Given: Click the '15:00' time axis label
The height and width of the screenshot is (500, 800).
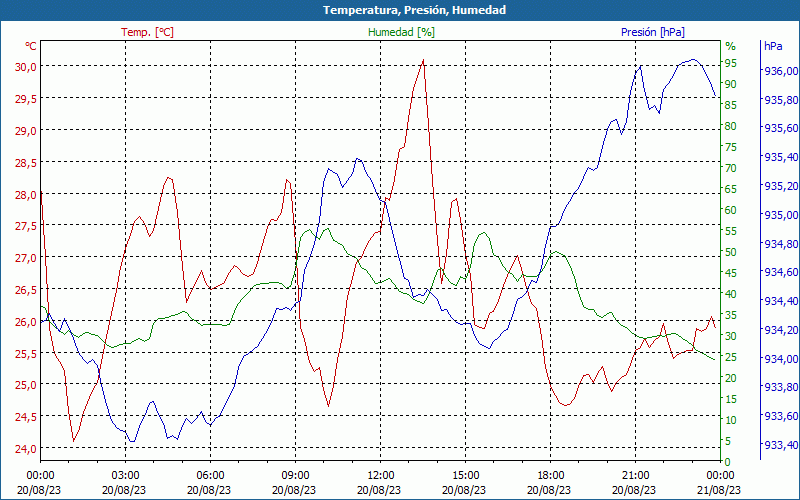Looking at the screenshot, I should point(465,476).
